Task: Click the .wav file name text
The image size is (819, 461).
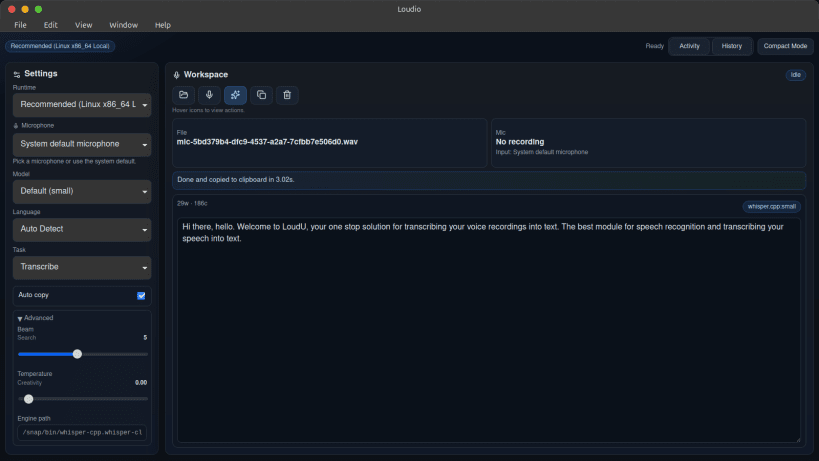Action: (x=267, y=142)
